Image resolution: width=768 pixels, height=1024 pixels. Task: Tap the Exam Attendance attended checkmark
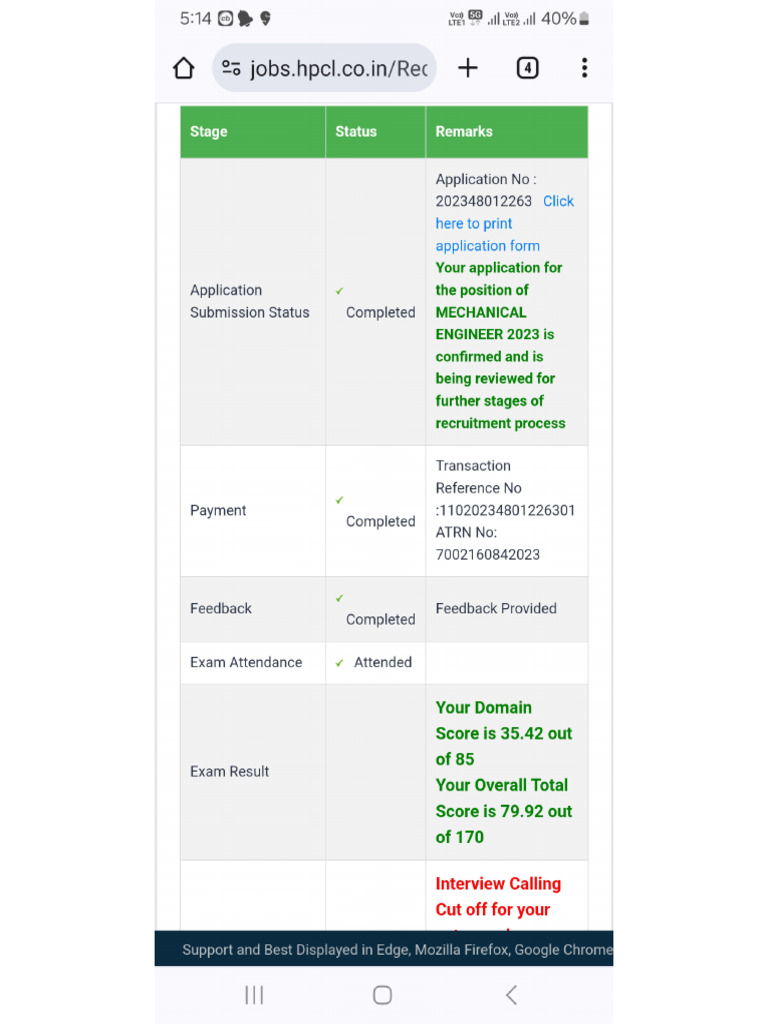(340, 663)
